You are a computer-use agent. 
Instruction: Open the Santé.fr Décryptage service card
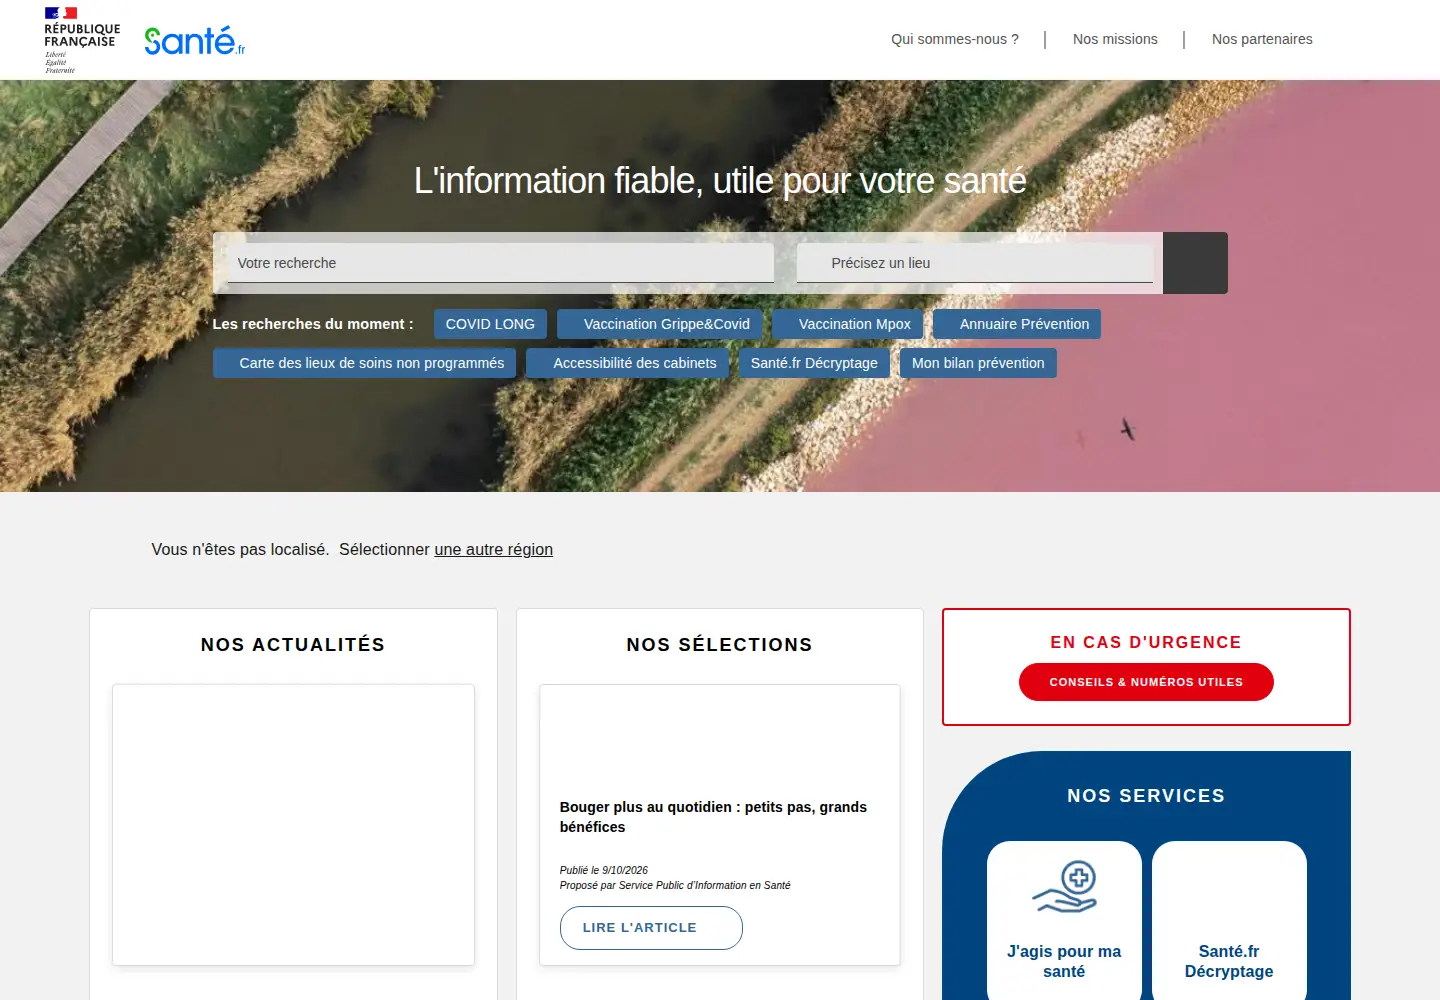[1229, 920]
